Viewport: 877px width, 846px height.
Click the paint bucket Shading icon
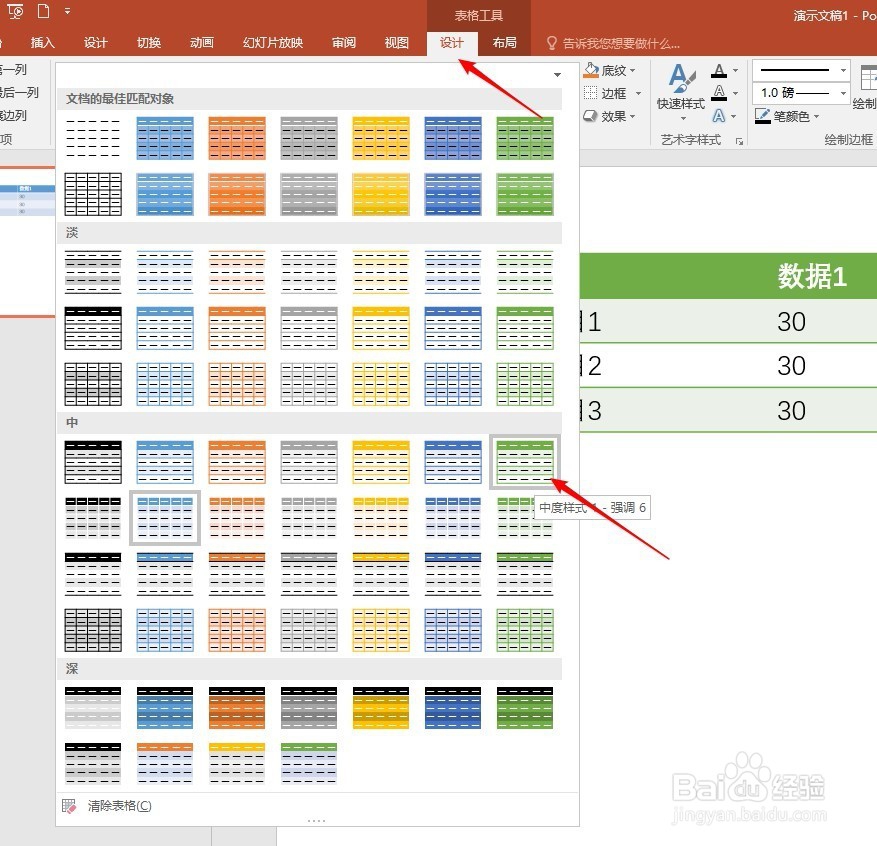coord(591,70)
